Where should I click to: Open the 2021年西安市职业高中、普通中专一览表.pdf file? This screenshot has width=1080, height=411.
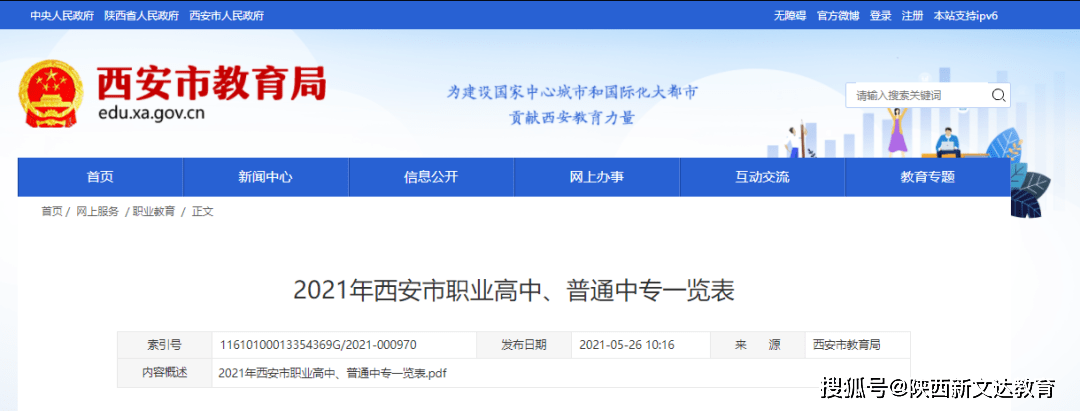click(333, 373)
